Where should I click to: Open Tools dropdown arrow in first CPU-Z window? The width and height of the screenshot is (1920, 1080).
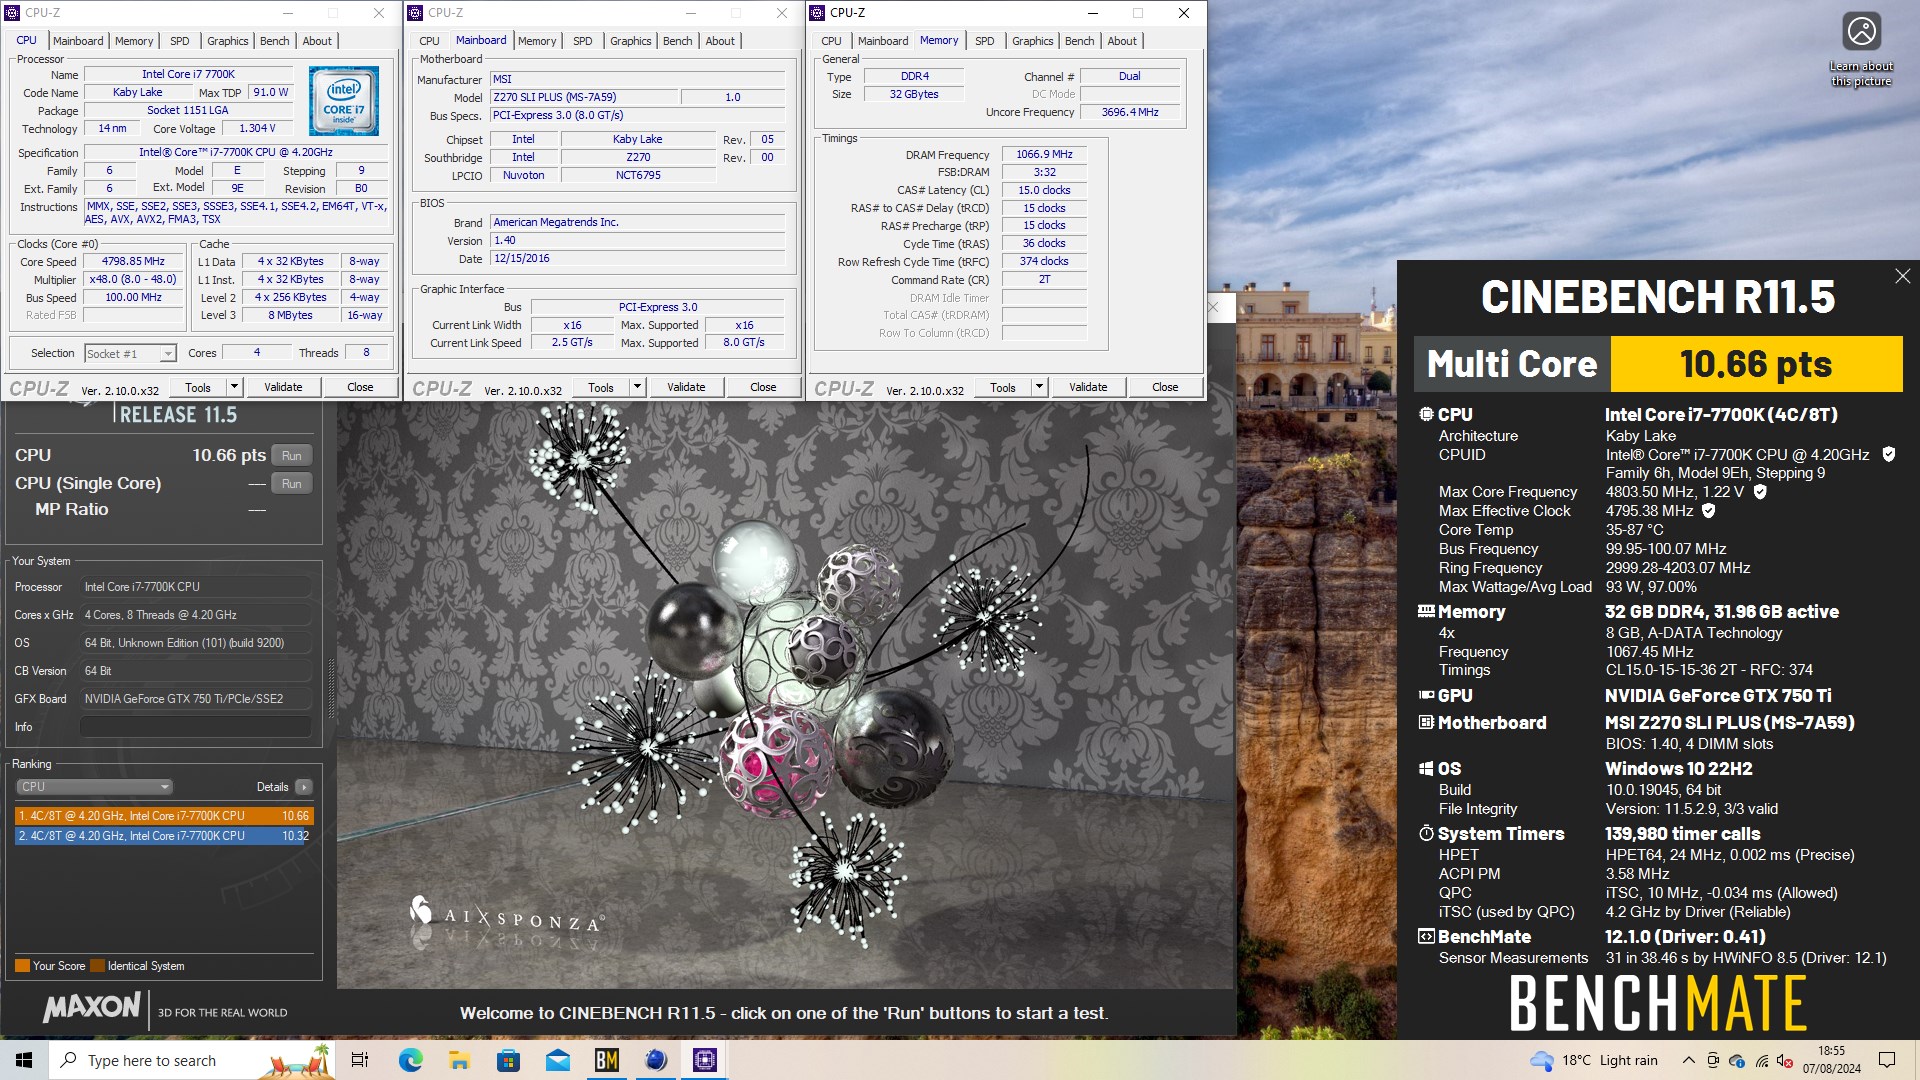coord(234,387)
